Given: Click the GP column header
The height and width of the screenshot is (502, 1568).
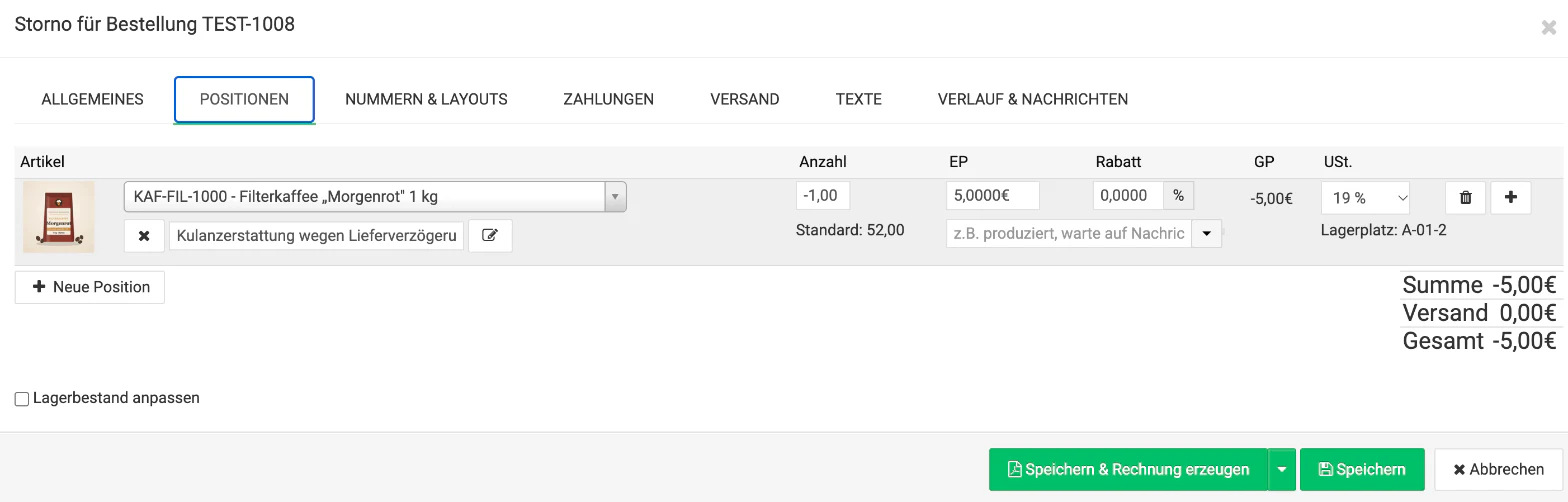Looking at the screenshot, I should 1264,161.
